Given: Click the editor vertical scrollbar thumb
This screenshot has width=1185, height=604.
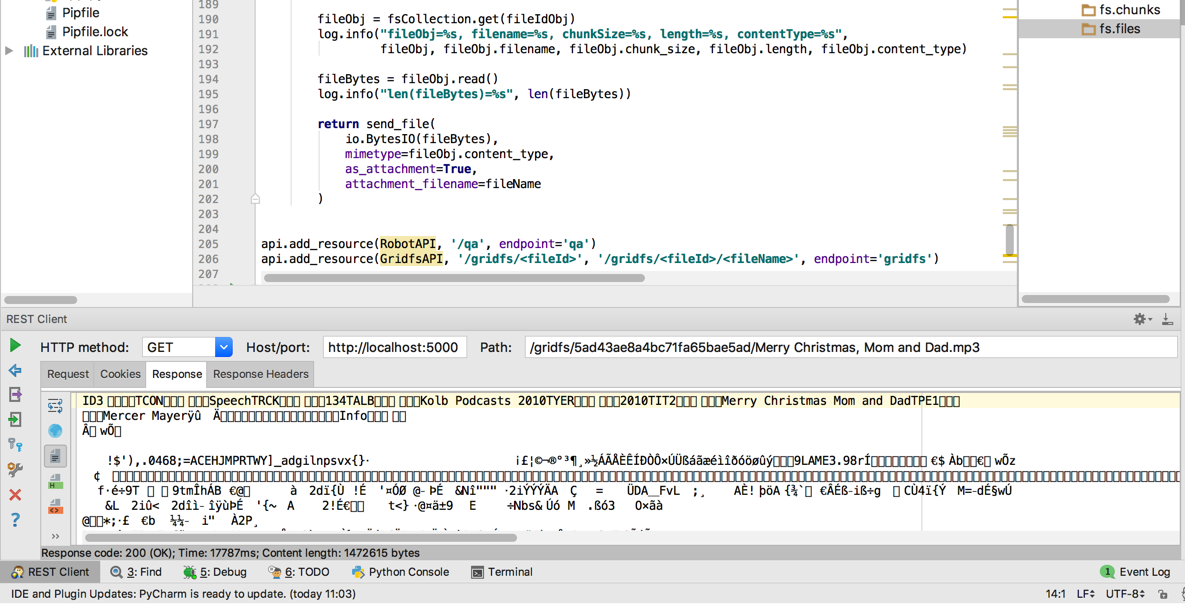Looking at the screenshot, I should (x=1010, y=240).
